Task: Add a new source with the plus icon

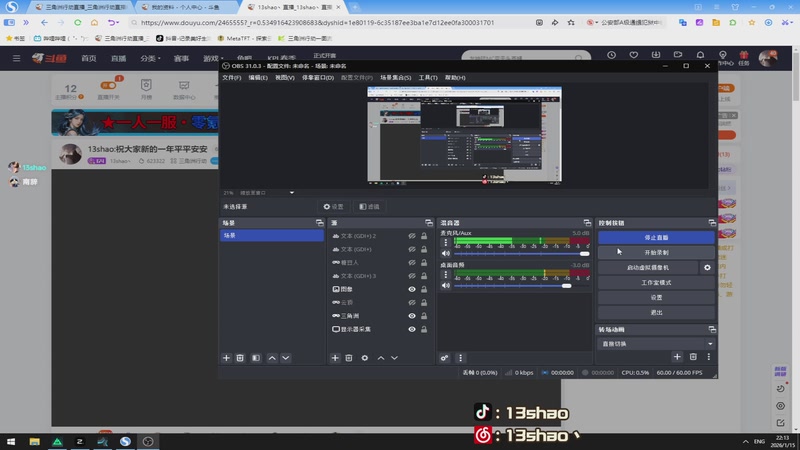Action: click(x=335, y=358)
